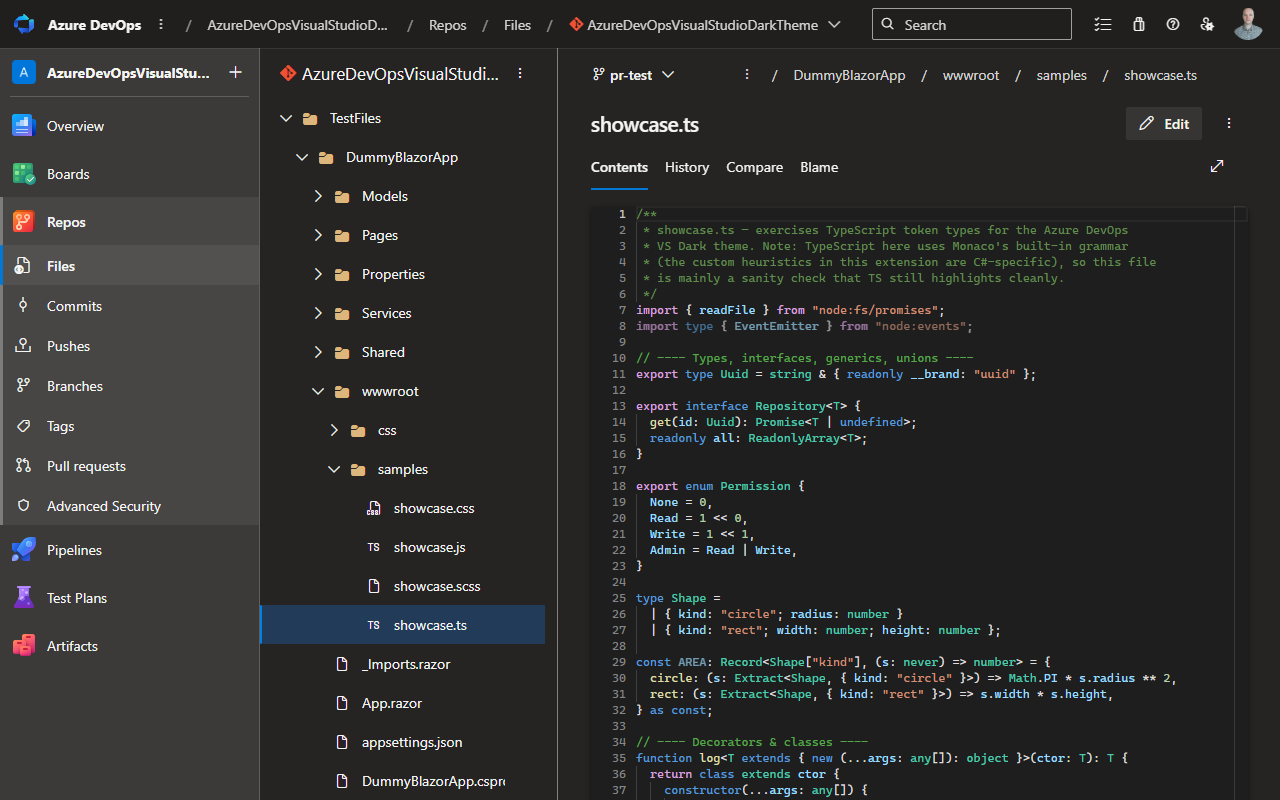Click the Edit button

click(1164, 124)
